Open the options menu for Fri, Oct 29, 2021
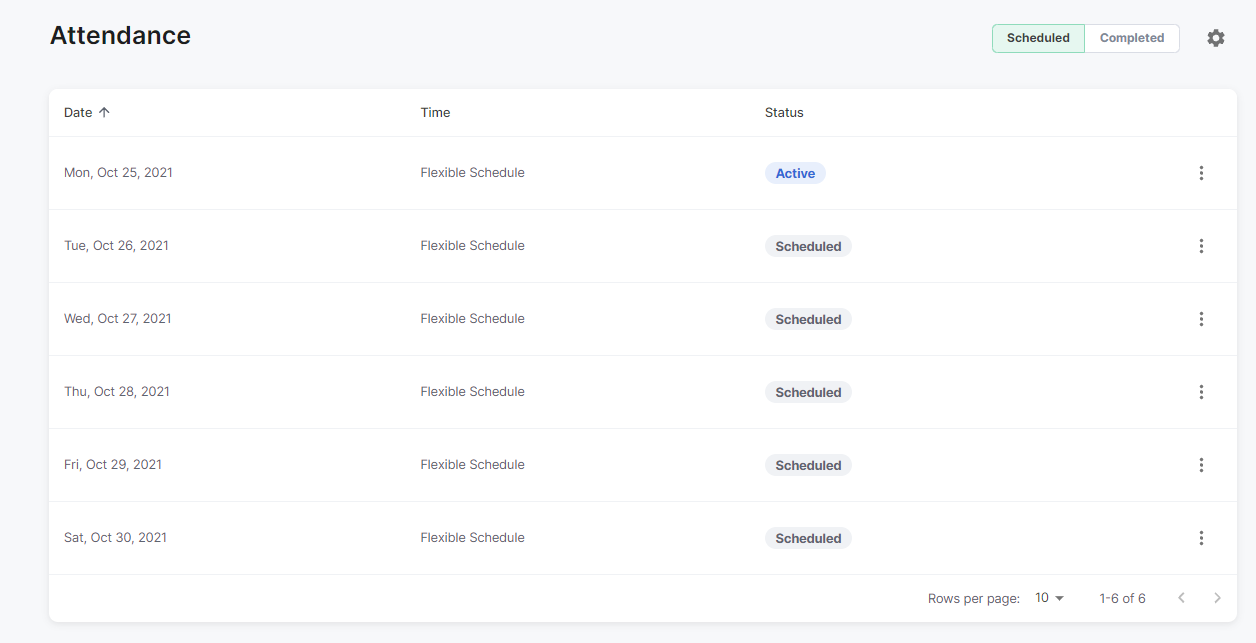 tap(1201, 465)
